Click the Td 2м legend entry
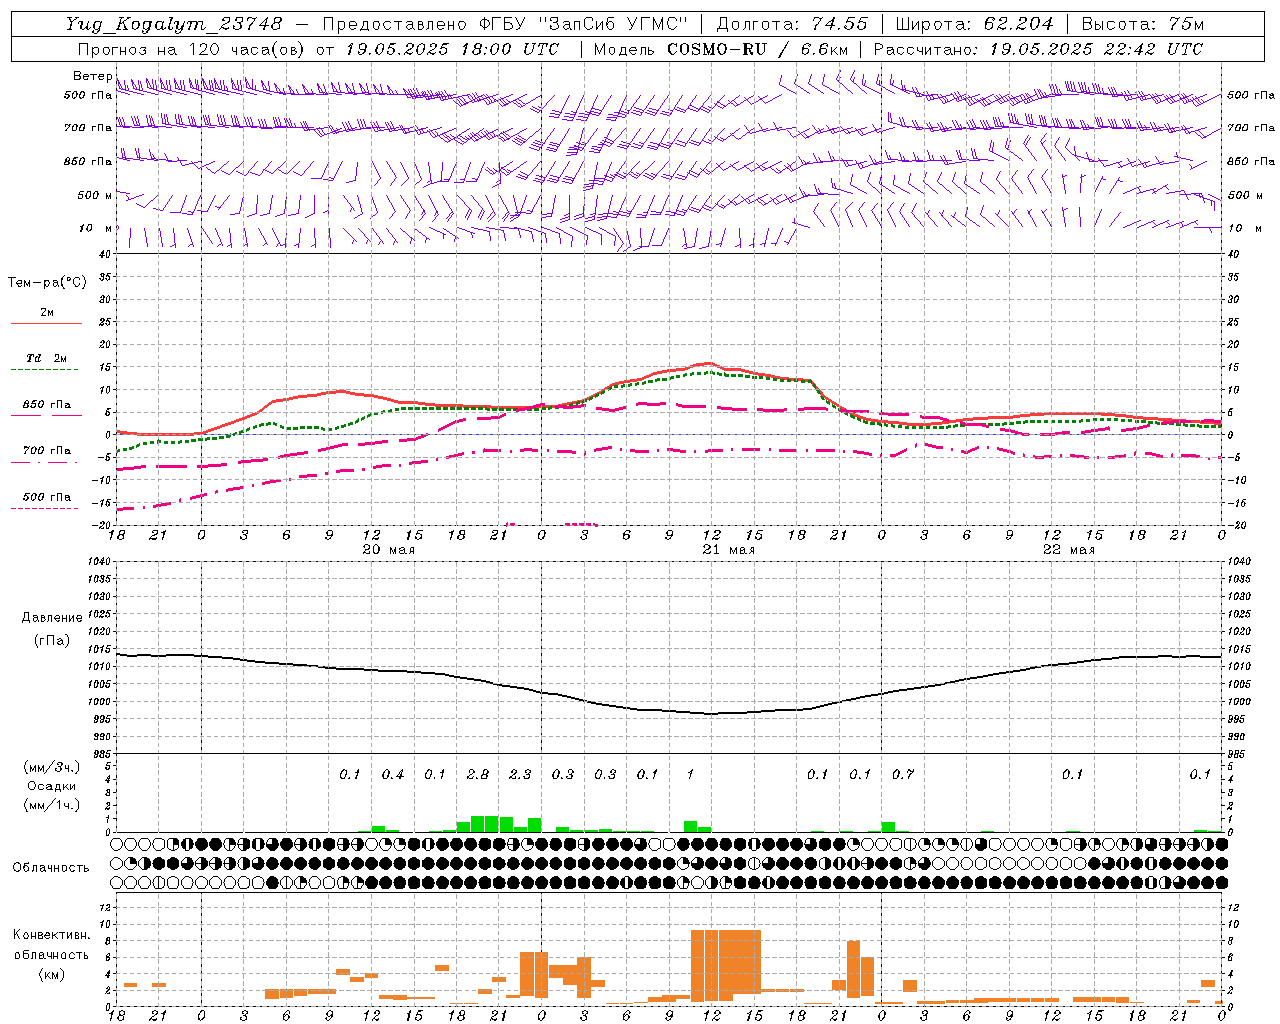1280x1024 pixels. (x=46, y=358)
